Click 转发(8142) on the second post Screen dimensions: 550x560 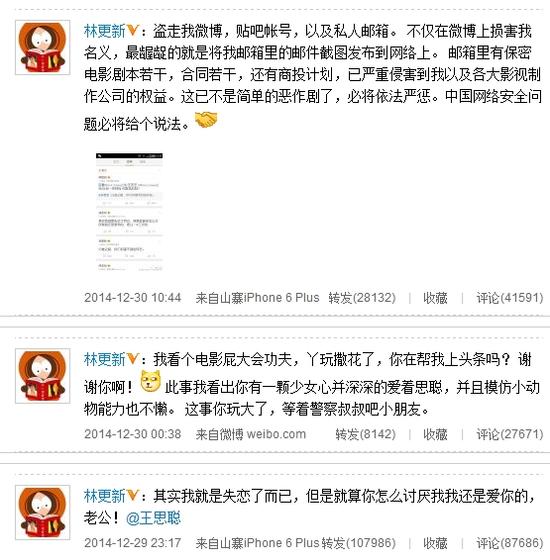coord(366,434)
